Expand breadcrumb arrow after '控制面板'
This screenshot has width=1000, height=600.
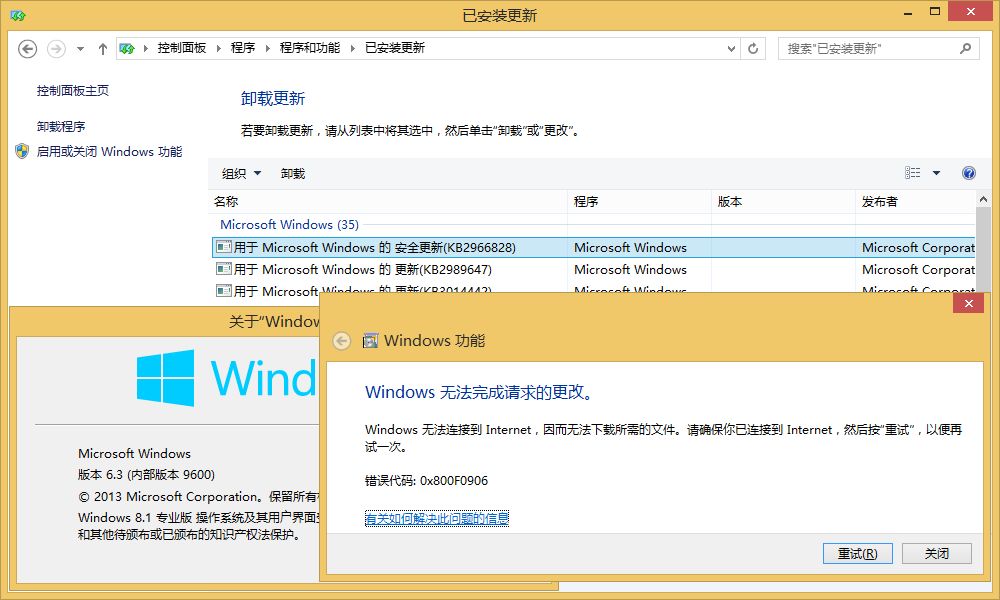tap(218, 48)
